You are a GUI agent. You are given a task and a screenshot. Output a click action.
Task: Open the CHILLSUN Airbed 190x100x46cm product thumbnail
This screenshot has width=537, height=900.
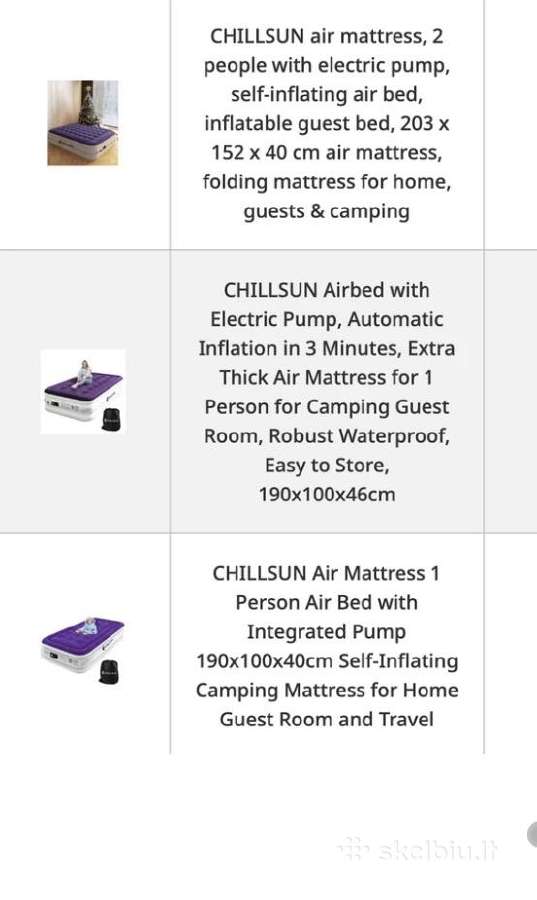83,391
